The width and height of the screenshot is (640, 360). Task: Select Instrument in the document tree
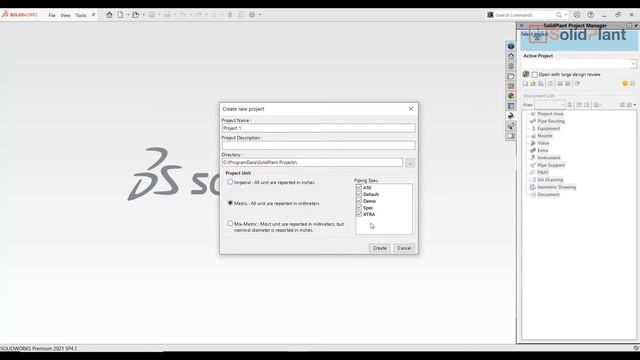point(549,158)
